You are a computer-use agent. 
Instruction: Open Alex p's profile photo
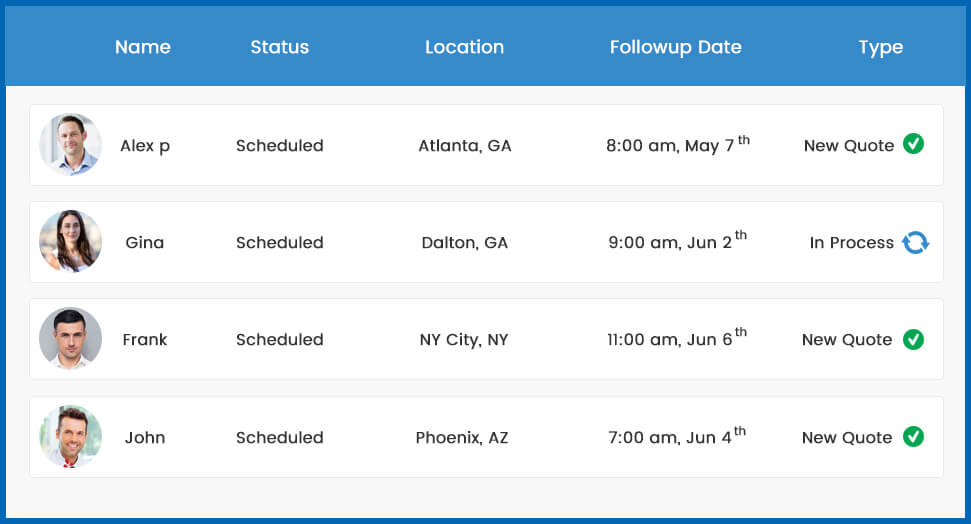pyautogui.click(x=71, y=145)
